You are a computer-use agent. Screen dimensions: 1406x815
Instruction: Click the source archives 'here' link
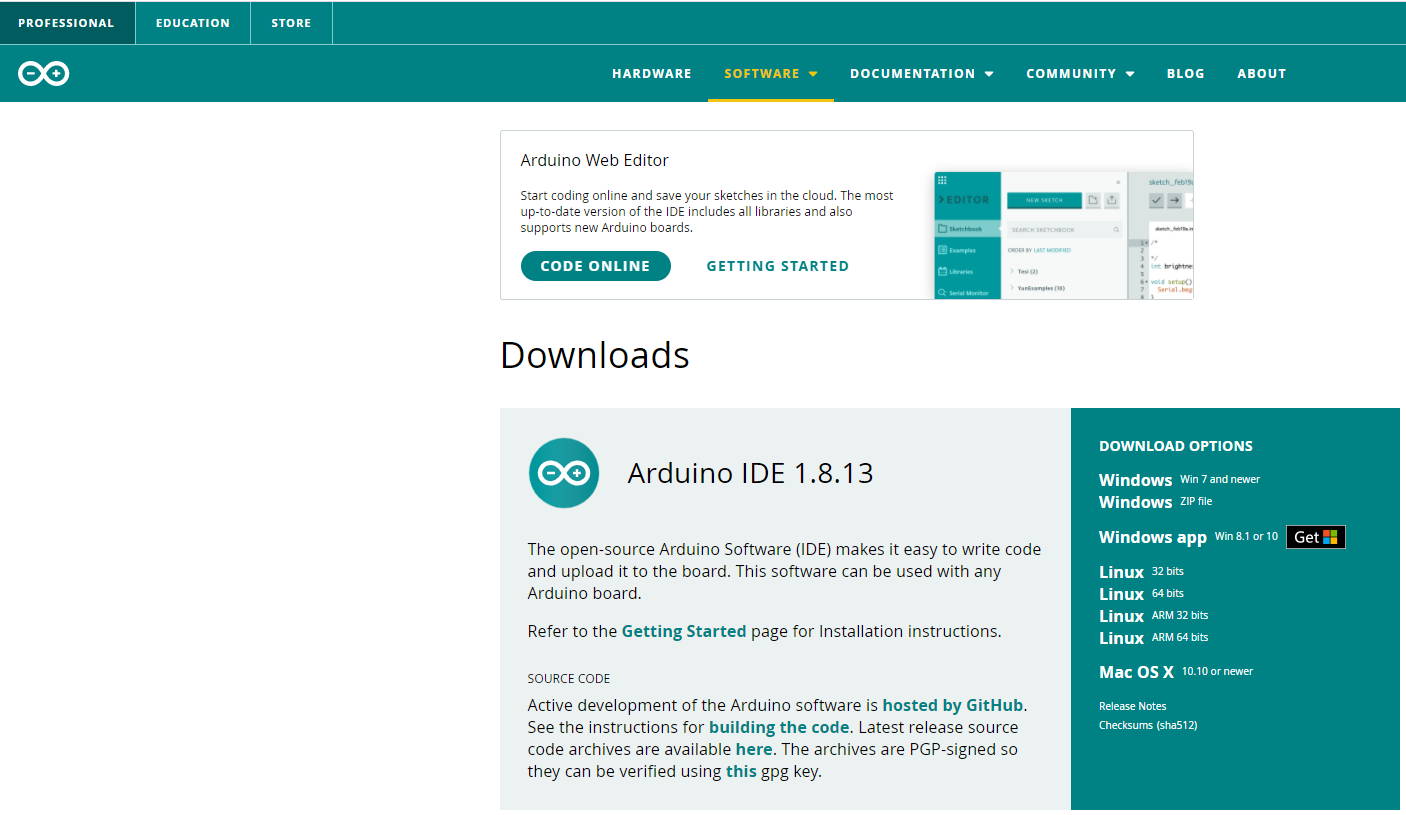[754, 749]
